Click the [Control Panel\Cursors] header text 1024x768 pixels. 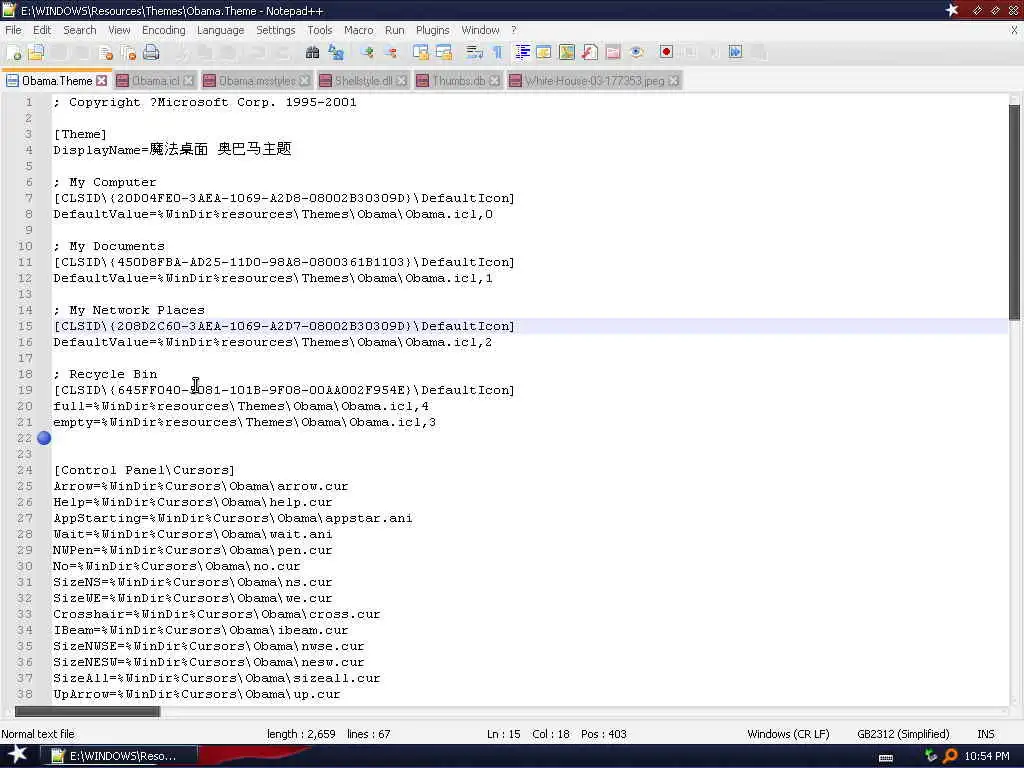coord(144,470)
